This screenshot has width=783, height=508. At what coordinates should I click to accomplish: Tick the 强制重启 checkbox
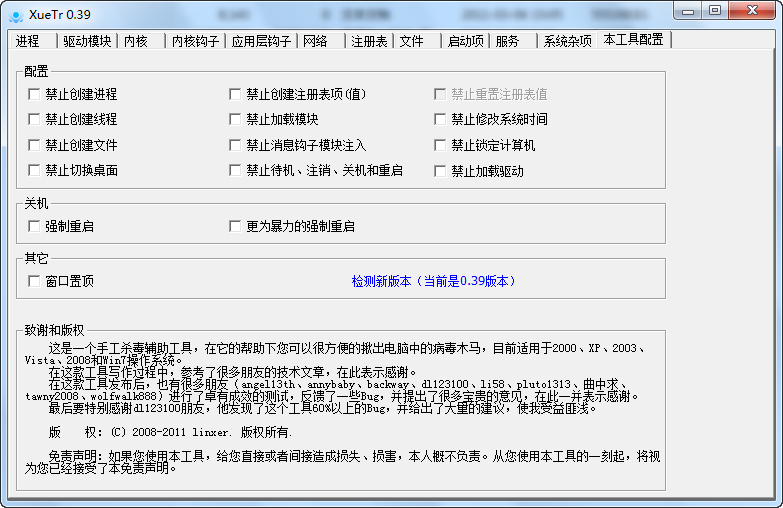pos(34,226)
